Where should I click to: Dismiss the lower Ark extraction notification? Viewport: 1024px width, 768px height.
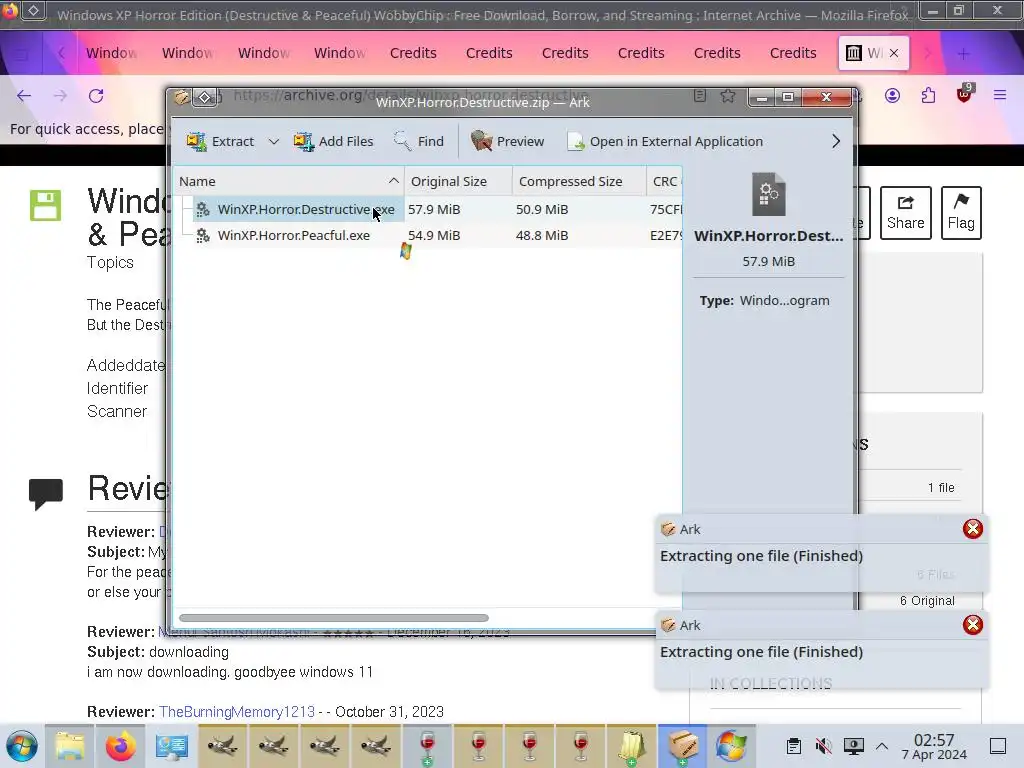[973, 625]
